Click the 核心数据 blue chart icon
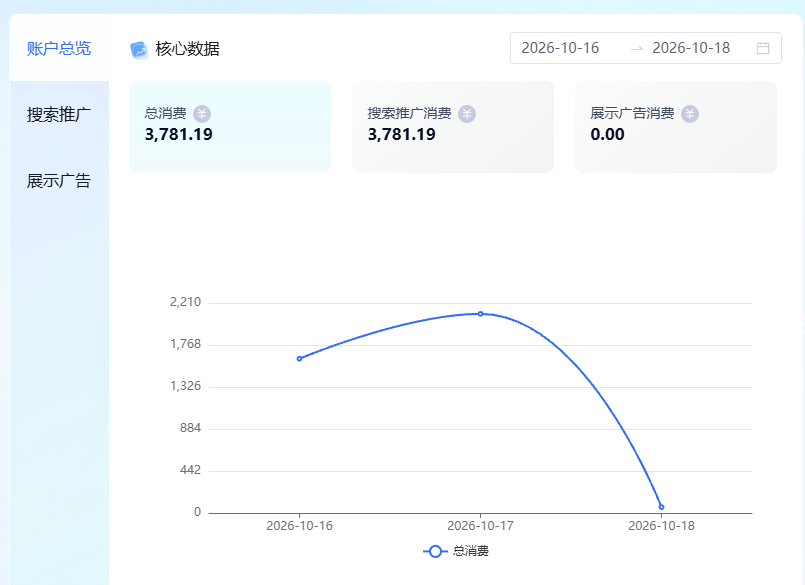The width and height of the screenshot is (805, 585). (x=139, y=49)
